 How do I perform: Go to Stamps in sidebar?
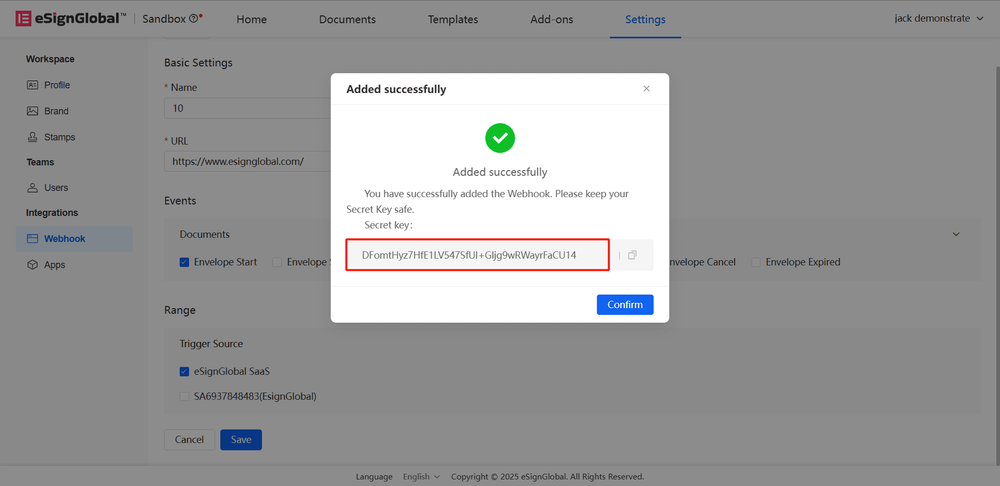59,137
